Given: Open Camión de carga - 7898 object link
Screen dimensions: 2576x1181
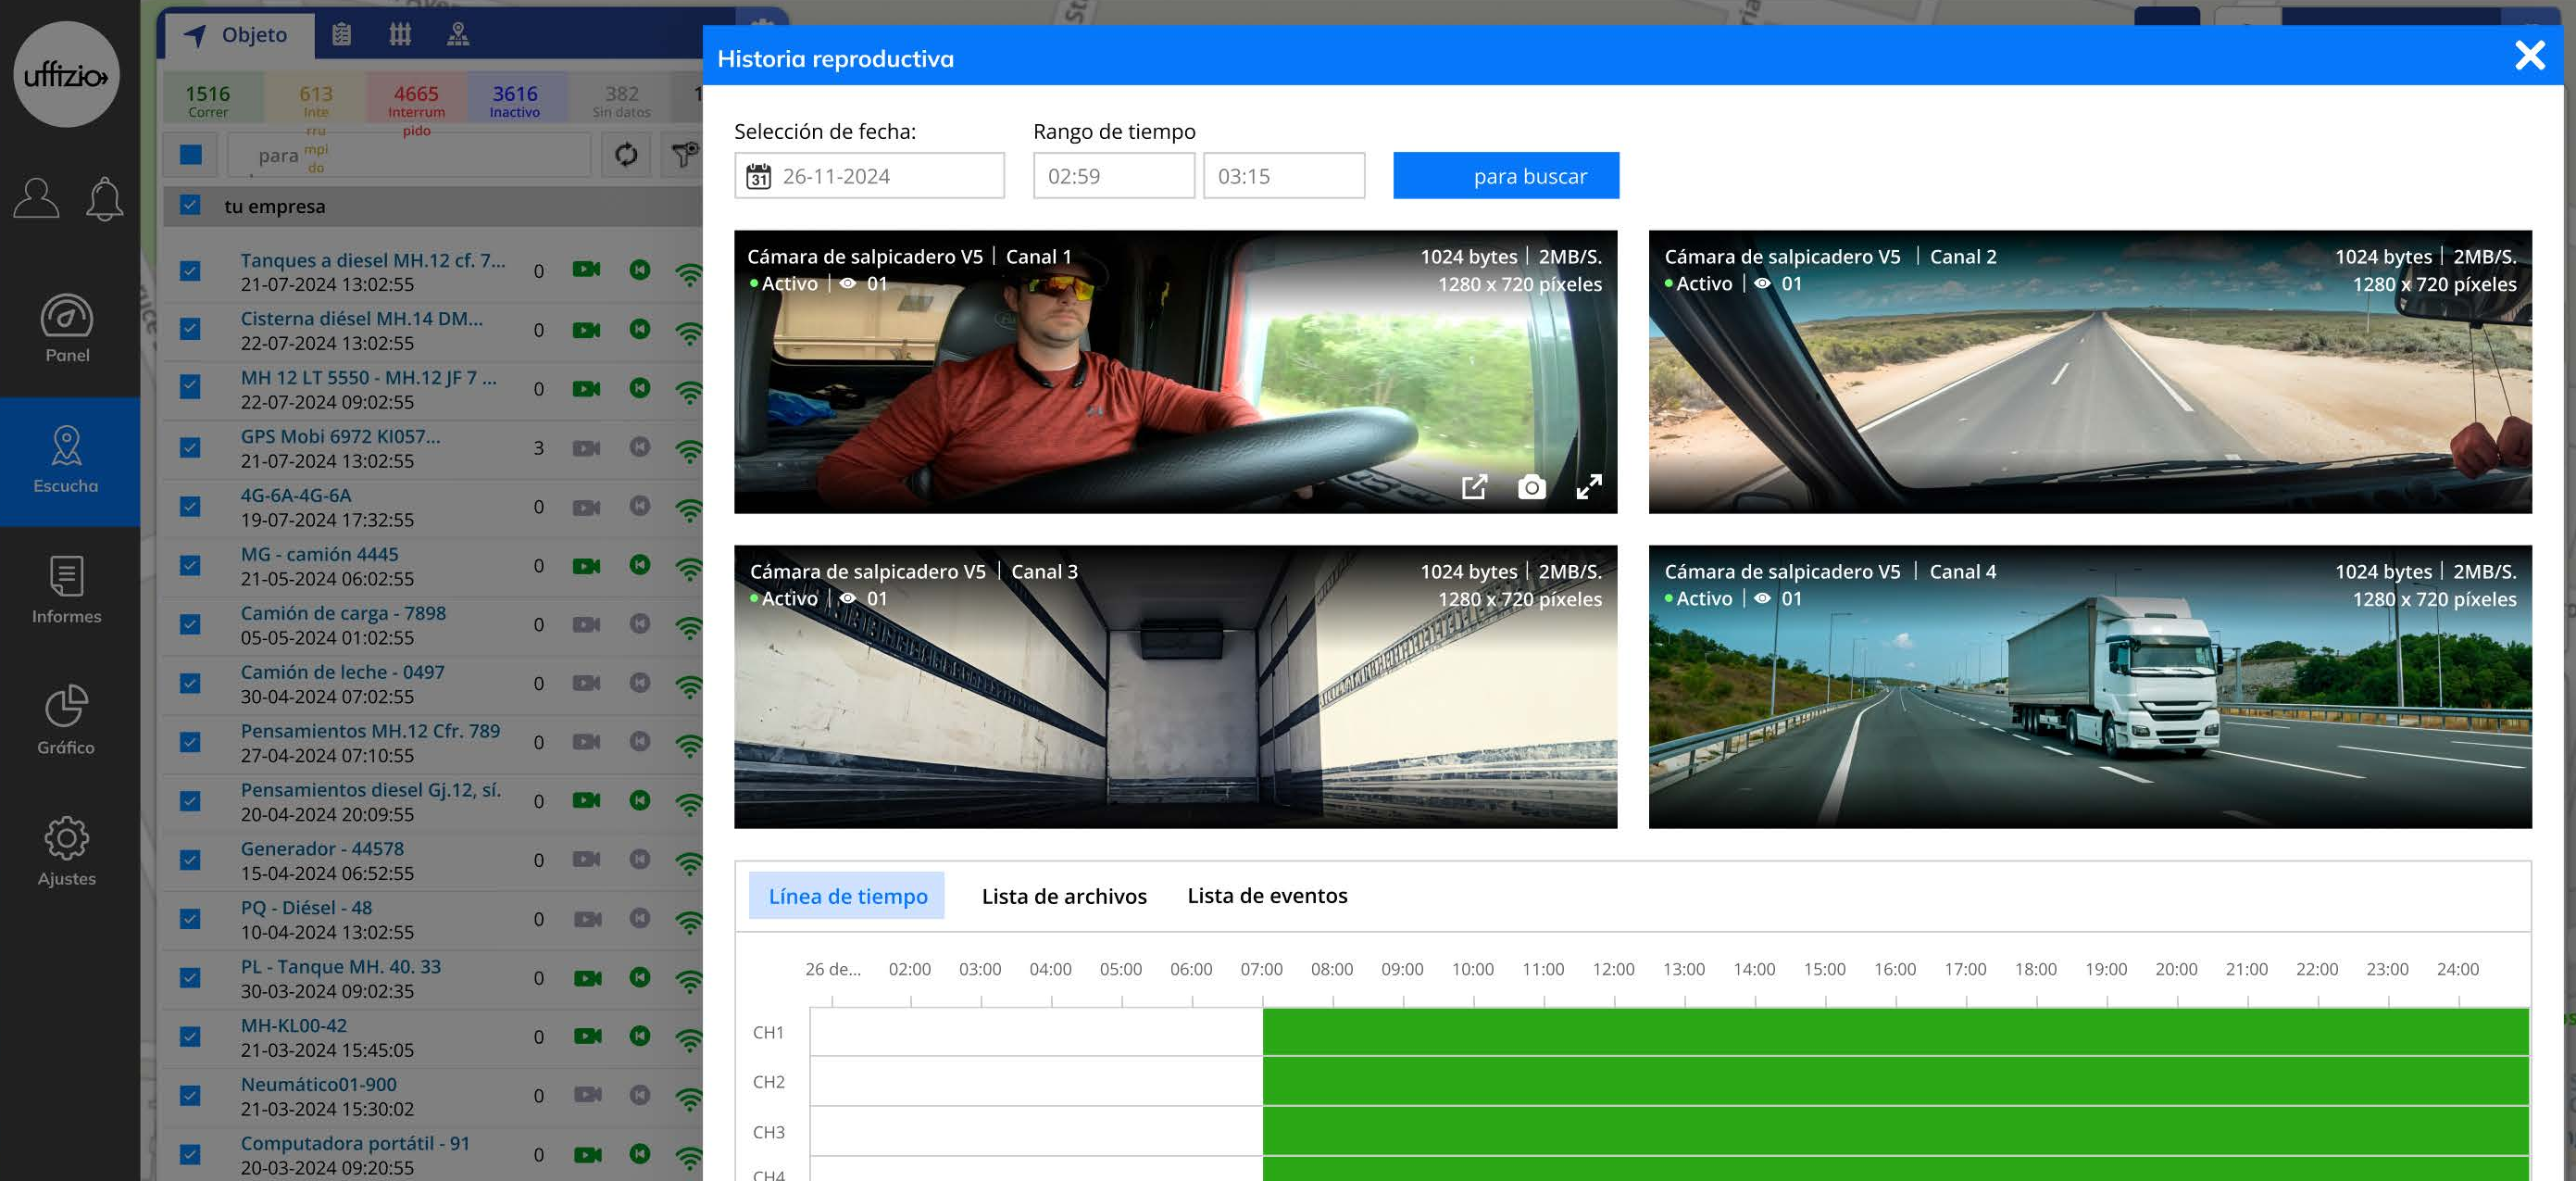Looking at the screenshot, I should coord(343,613).
